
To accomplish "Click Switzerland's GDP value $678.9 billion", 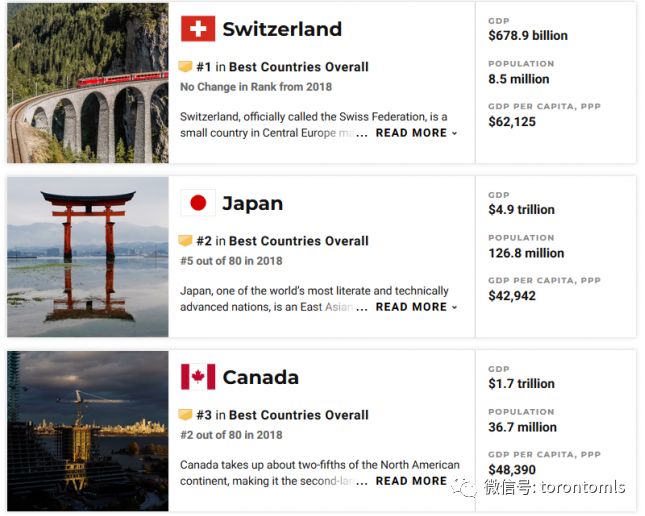I will pyautogui.click(x=528, y=35).
